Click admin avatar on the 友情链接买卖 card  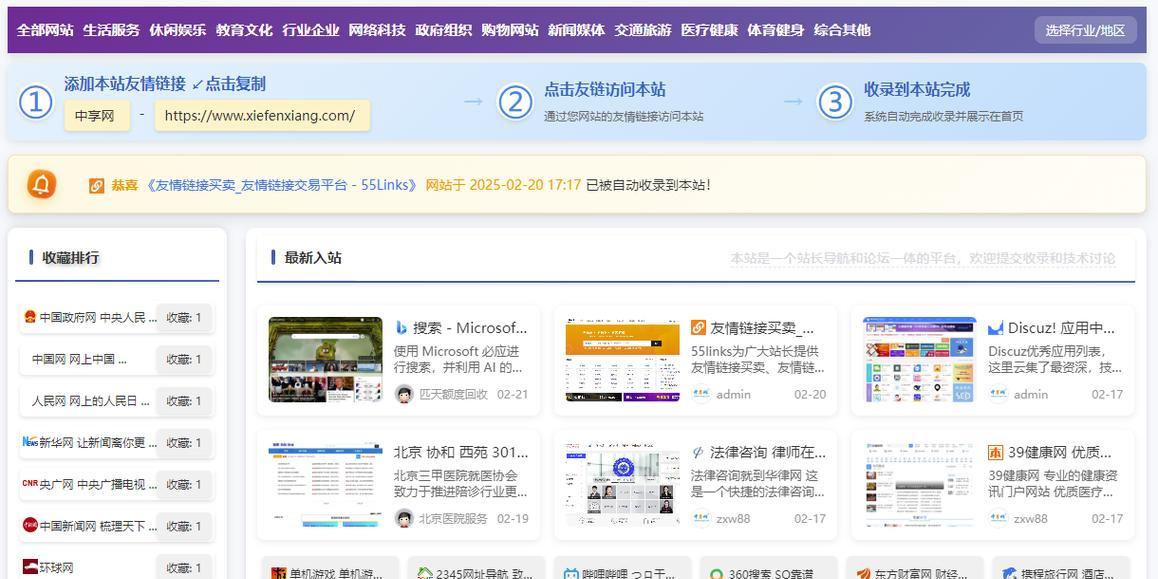[701, 394]
